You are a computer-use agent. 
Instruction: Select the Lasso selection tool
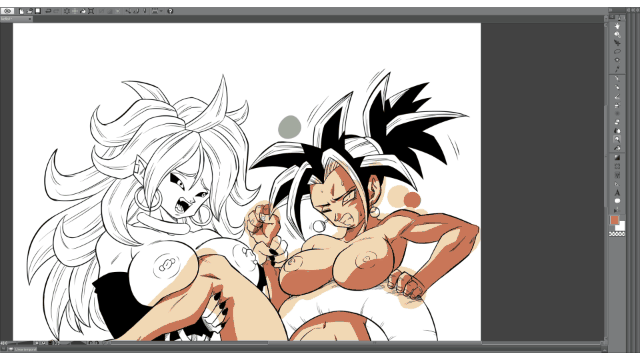click(x=617, y=51)
